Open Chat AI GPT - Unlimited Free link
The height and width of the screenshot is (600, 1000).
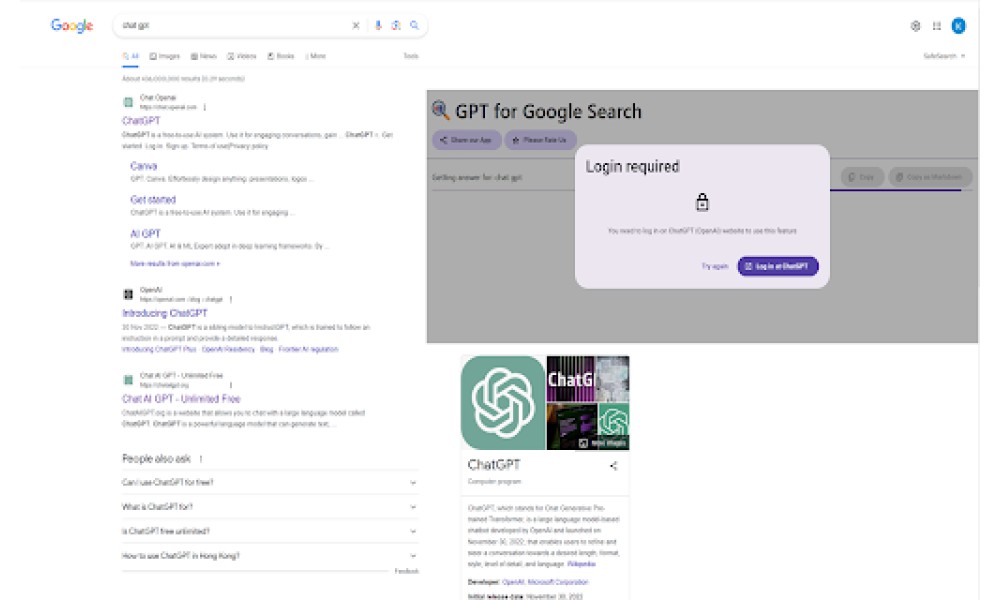click(x=181, y=399)
